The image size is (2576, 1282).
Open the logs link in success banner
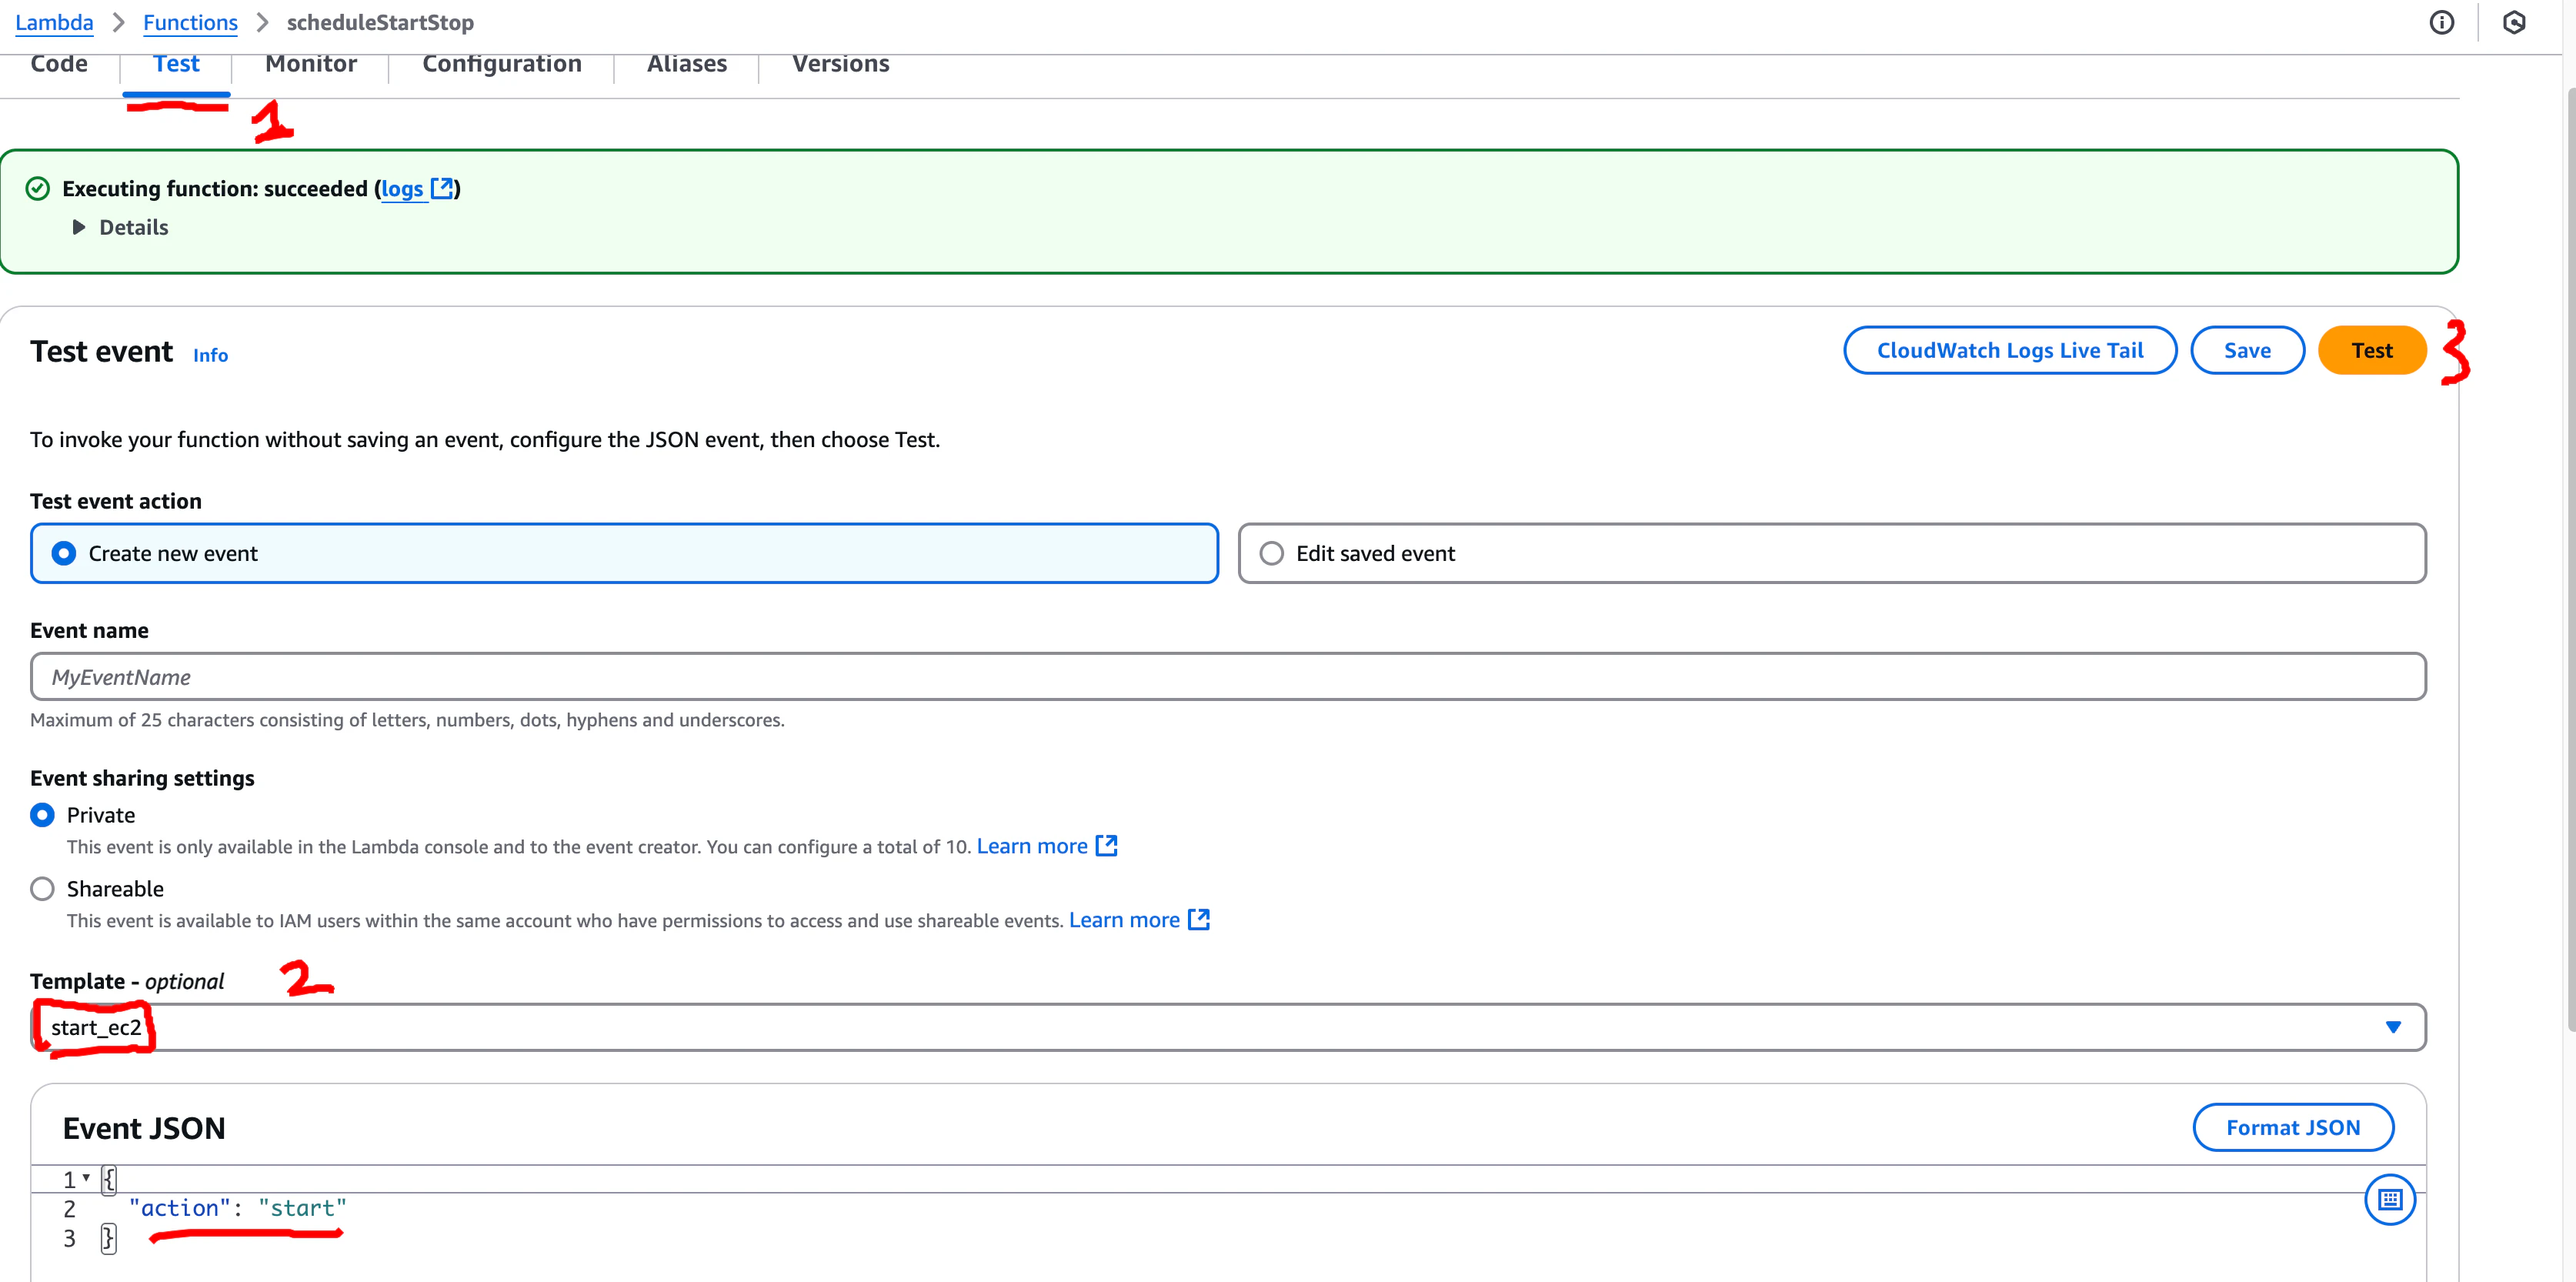[402, 188]
